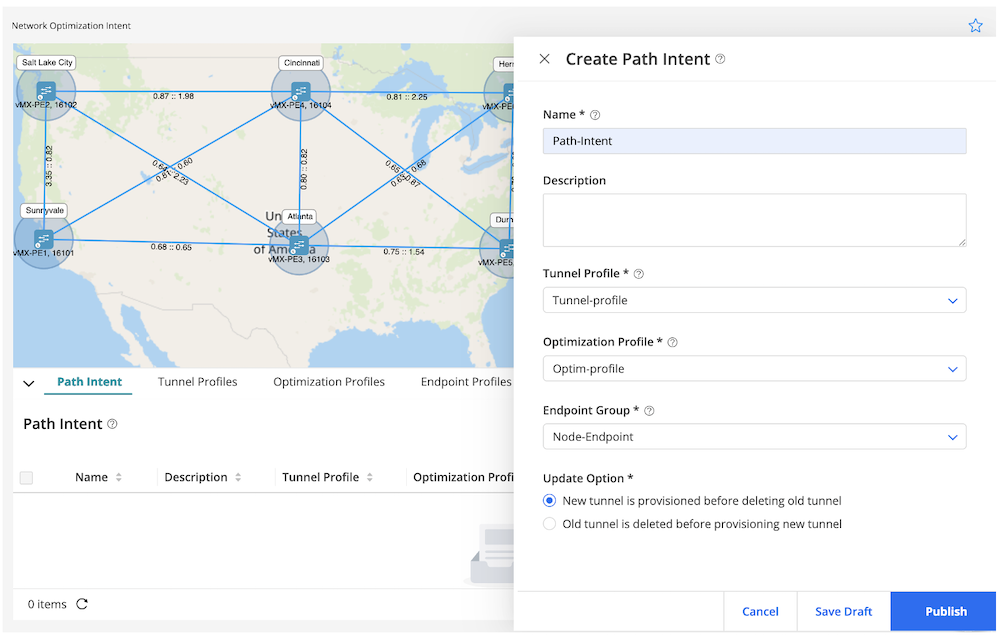Switch to the Optimization Profiles tab
Viewport: 1000px width, 635px height.
[x=328, y=381]
